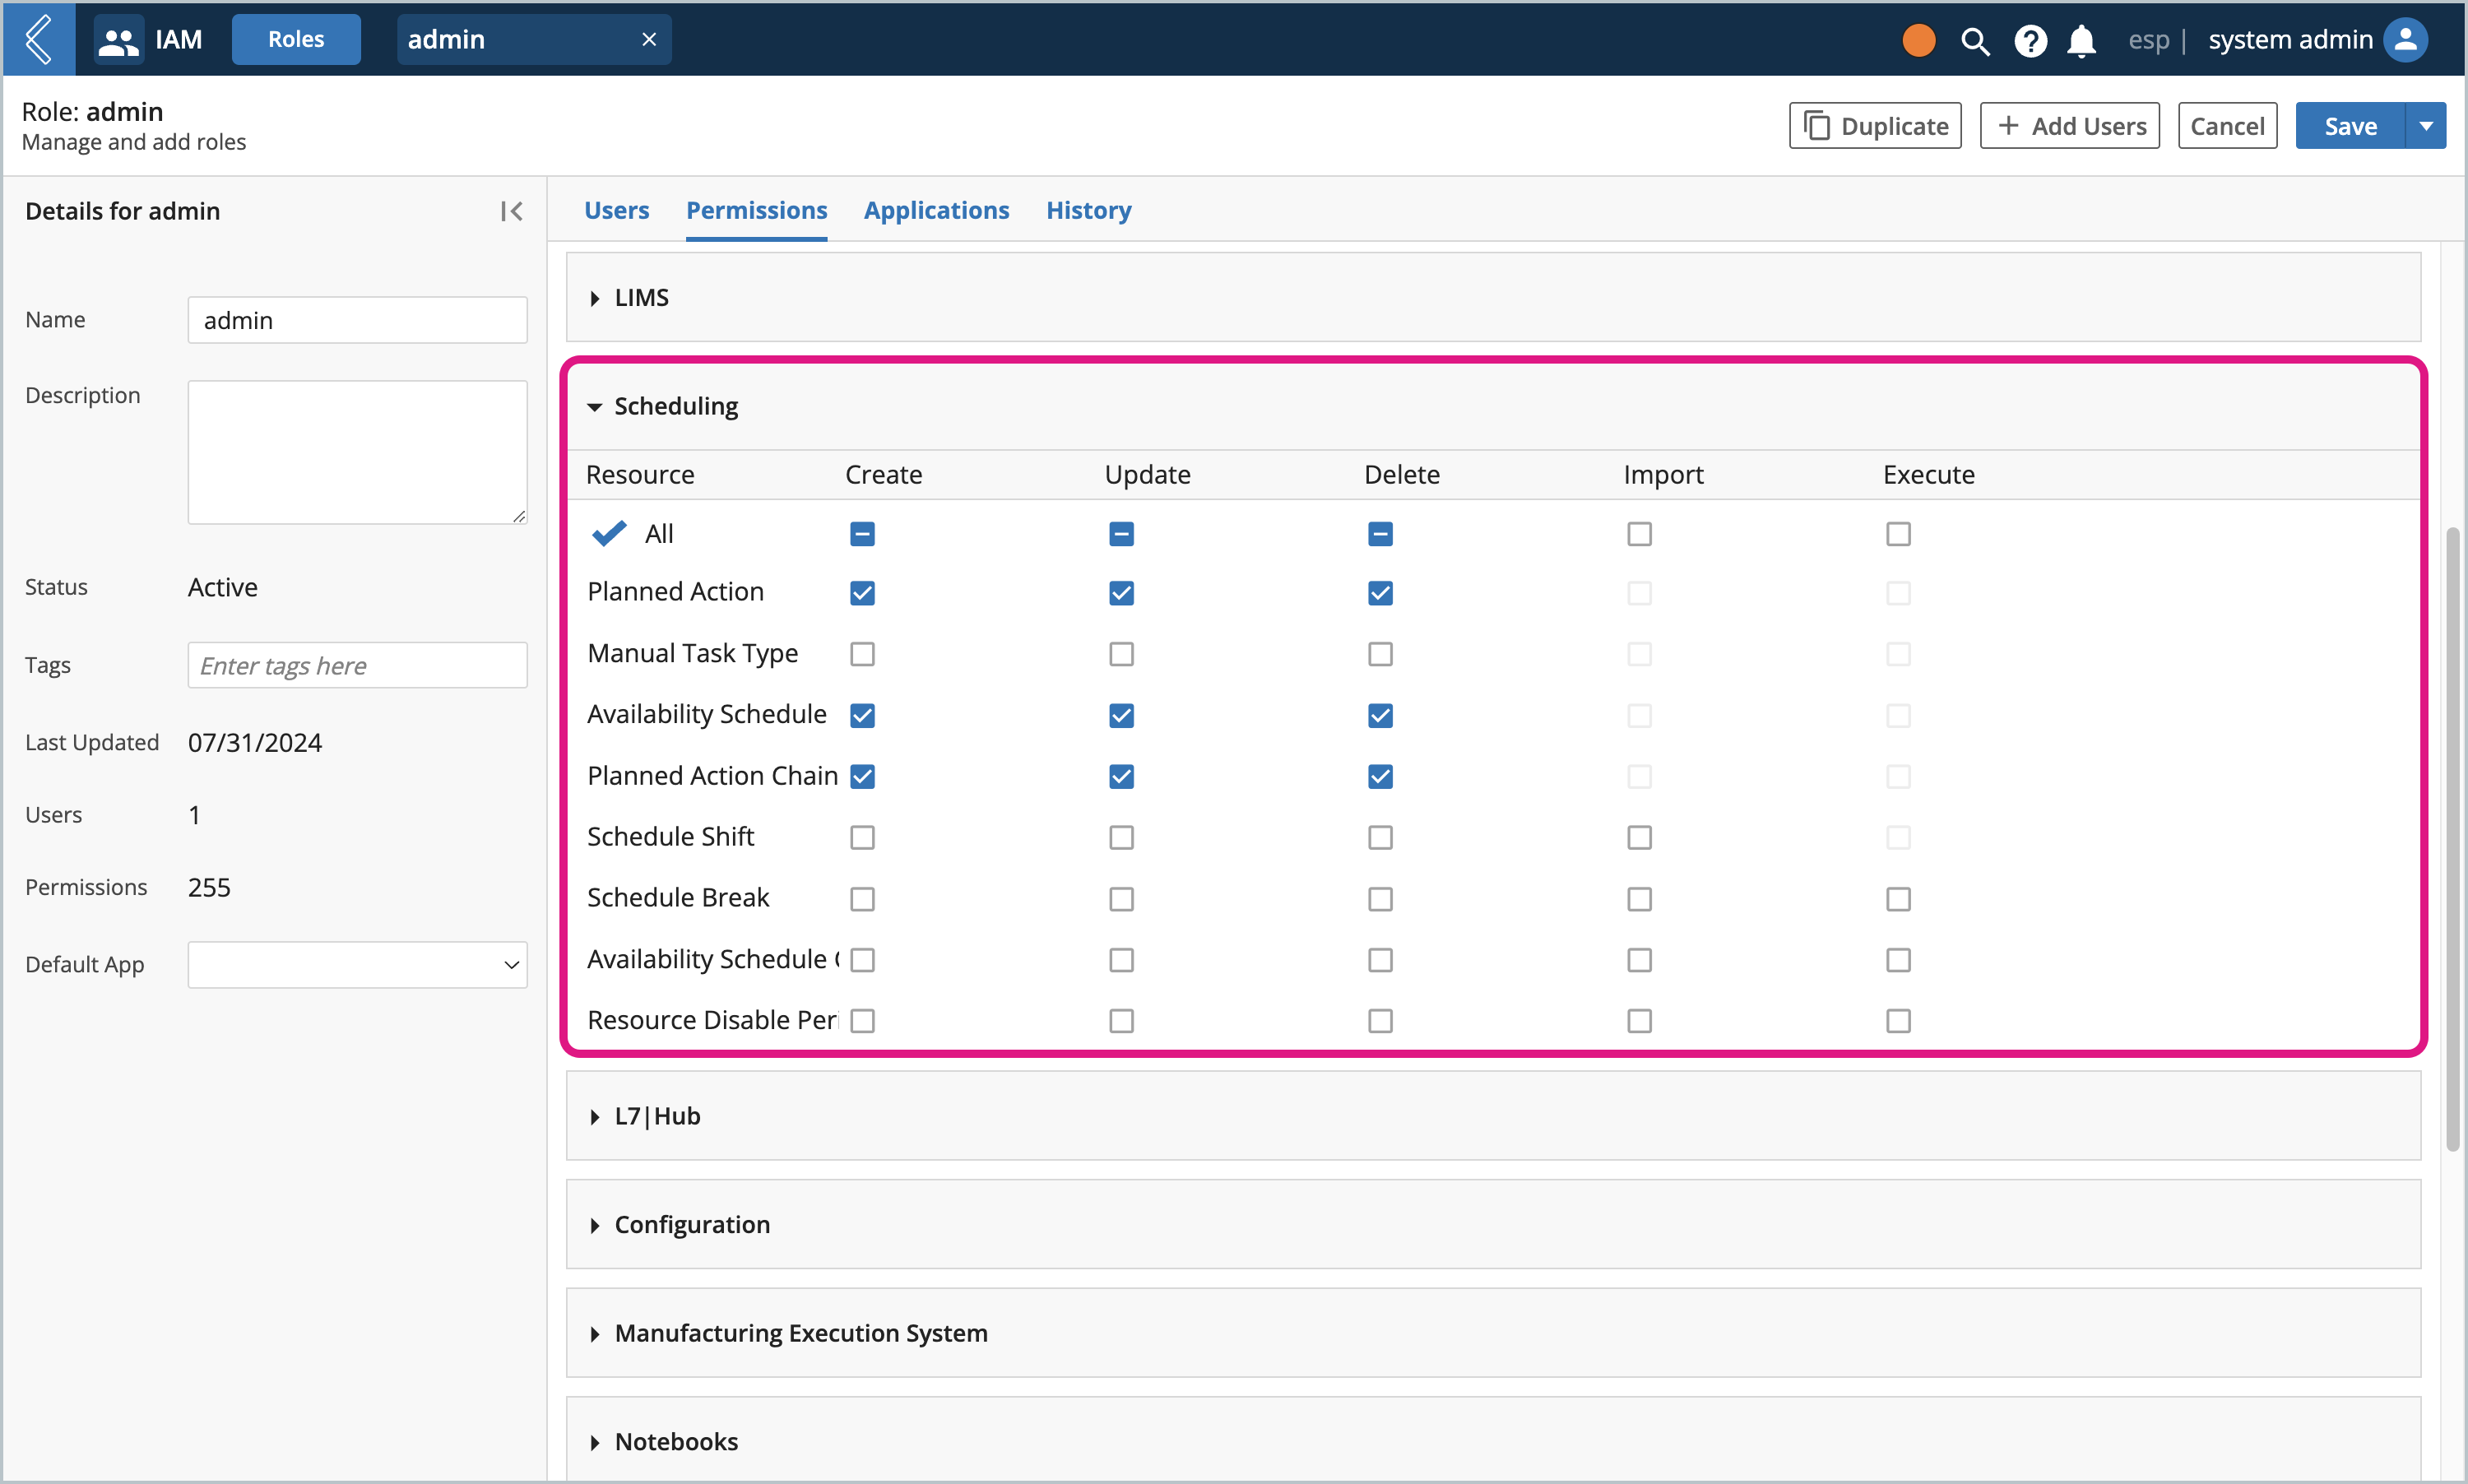The image size is (2468, 1484).
Task: Click the Name input field
Action: 357,320
